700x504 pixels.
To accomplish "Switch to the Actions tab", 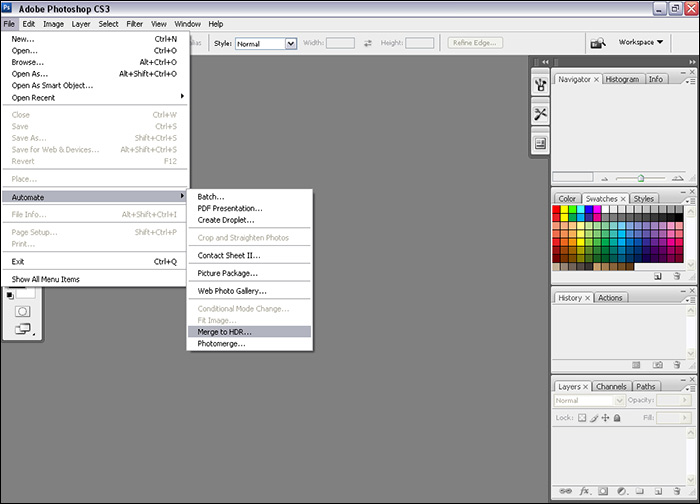I will (x=610, y=298).
